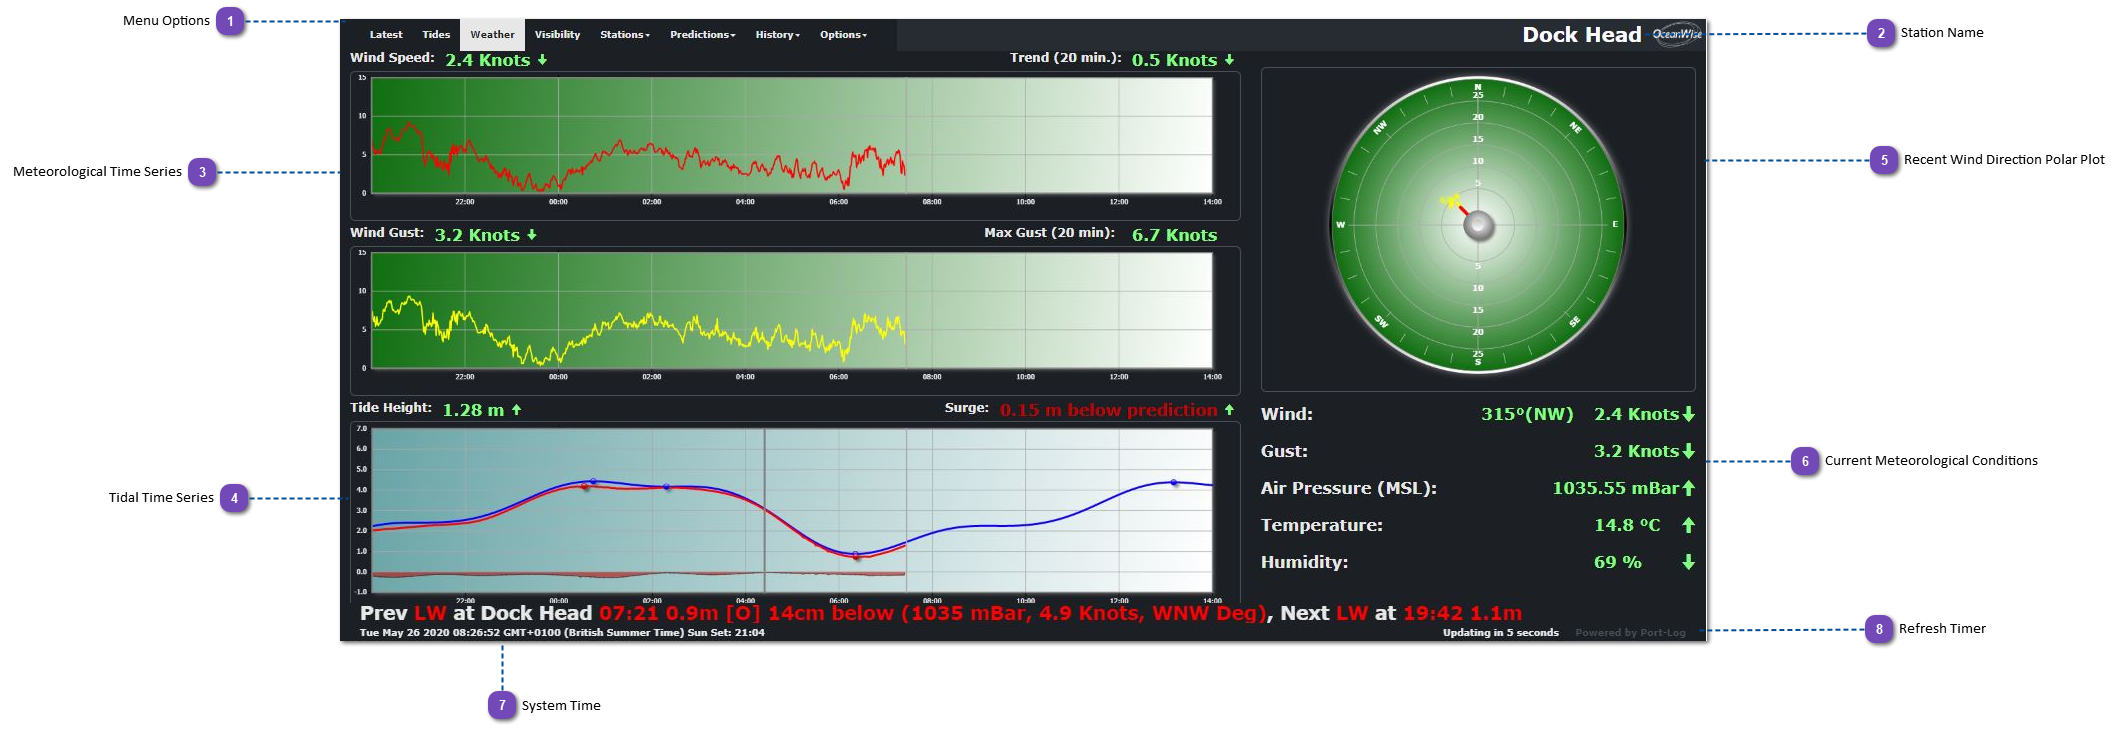Image resolution: width=2122 pixels, height=730 pixels.
Task: Select the Tides tab
Action: 436,35
